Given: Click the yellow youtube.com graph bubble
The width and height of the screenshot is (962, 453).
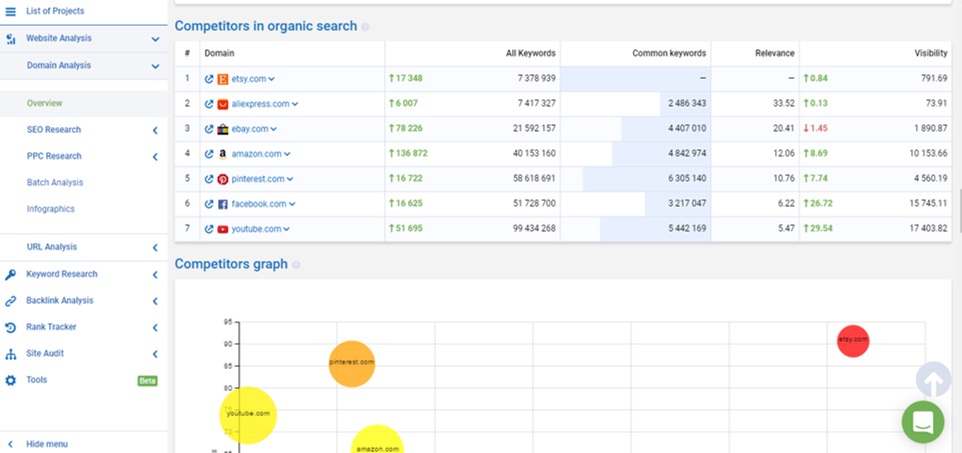Looking at the screenshot, I should [x=248, y=415].
